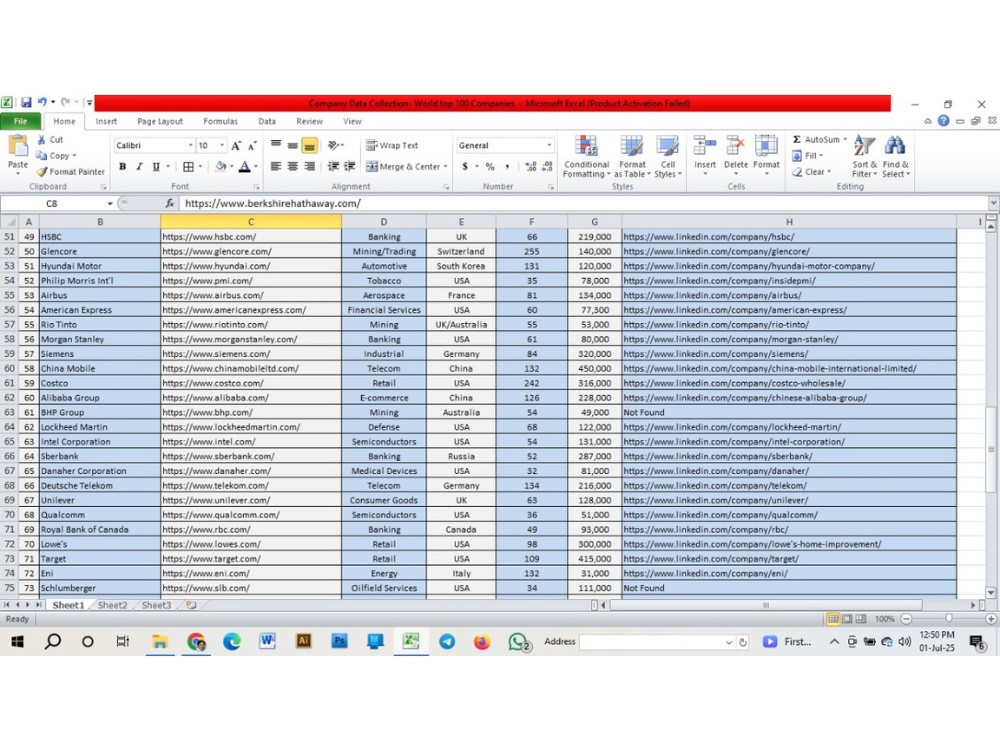
Task: Click the Increase Font Size icon
Action: [236, 145]
